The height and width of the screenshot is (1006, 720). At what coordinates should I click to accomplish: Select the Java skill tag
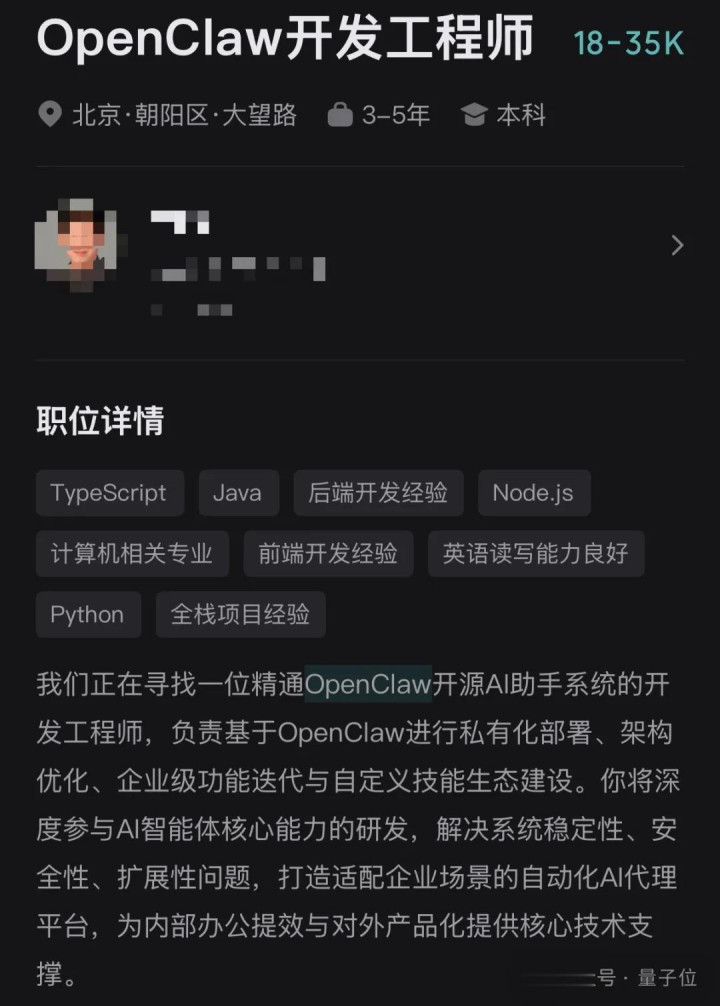(239, 493)
